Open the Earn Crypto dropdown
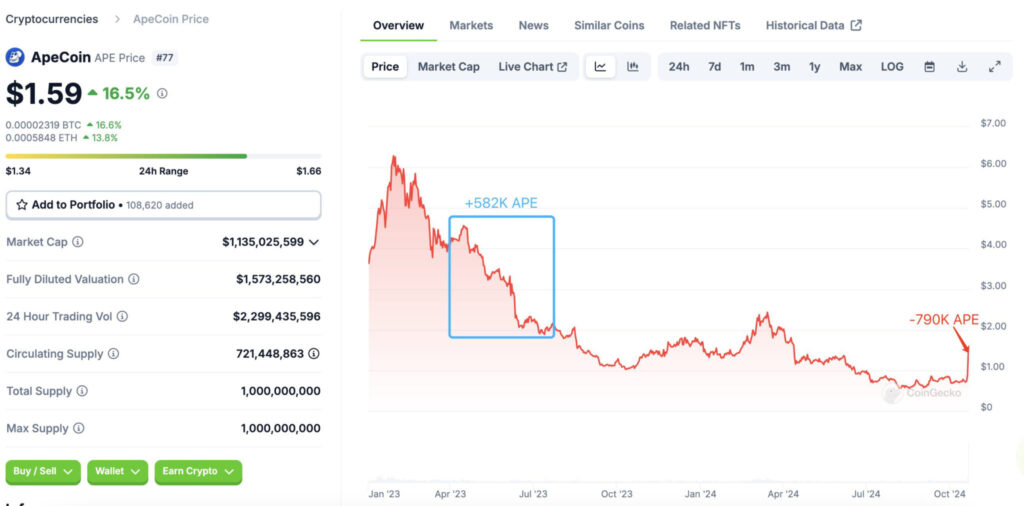The height and width of the screenshot is (506, 1024). coord(198,471)
